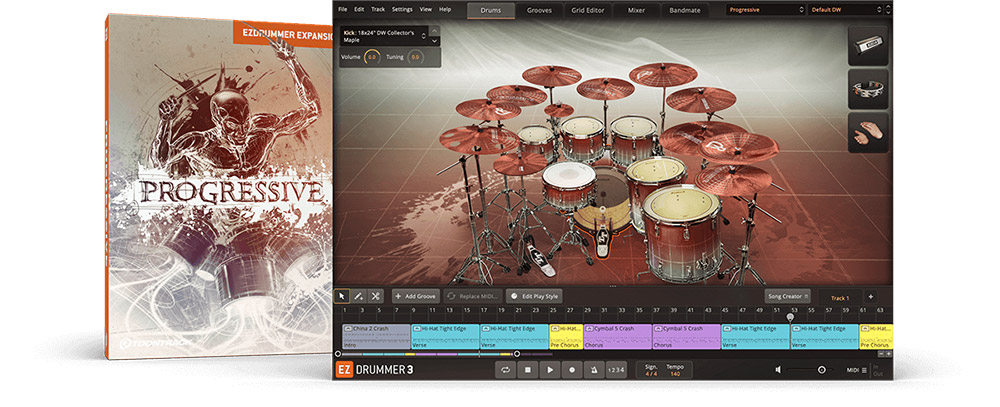Select the China 2 Crash intro block
Image resolution: width=1000 pixels, height=407 pixels.
coord(375,335)
